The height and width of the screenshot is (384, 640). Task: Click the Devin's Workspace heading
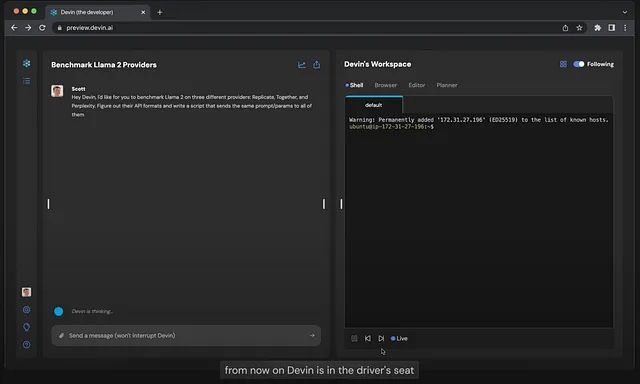pyautogui.click(x=378, y=64)
